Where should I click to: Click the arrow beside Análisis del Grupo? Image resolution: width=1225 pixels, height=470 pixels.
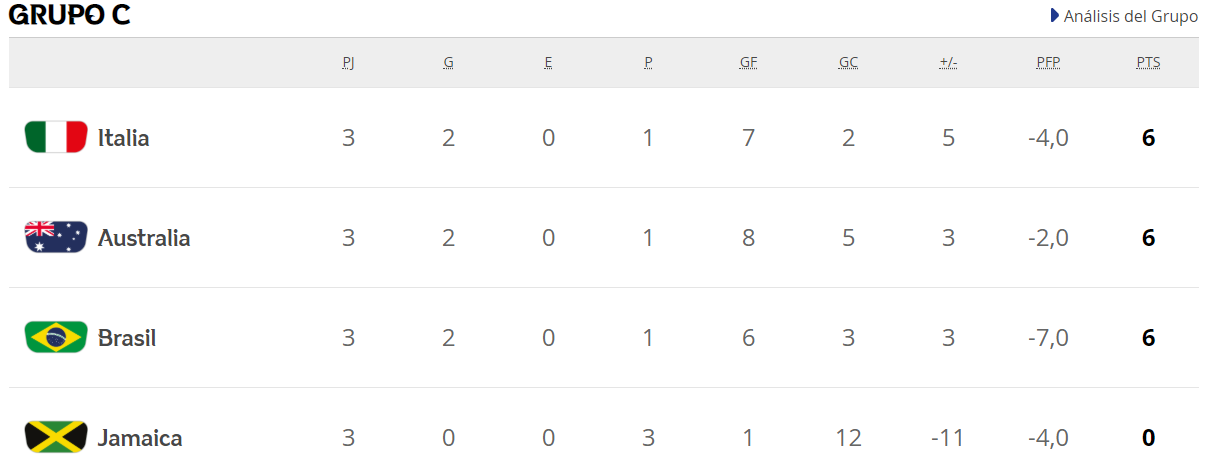(x=1054, y=16)
